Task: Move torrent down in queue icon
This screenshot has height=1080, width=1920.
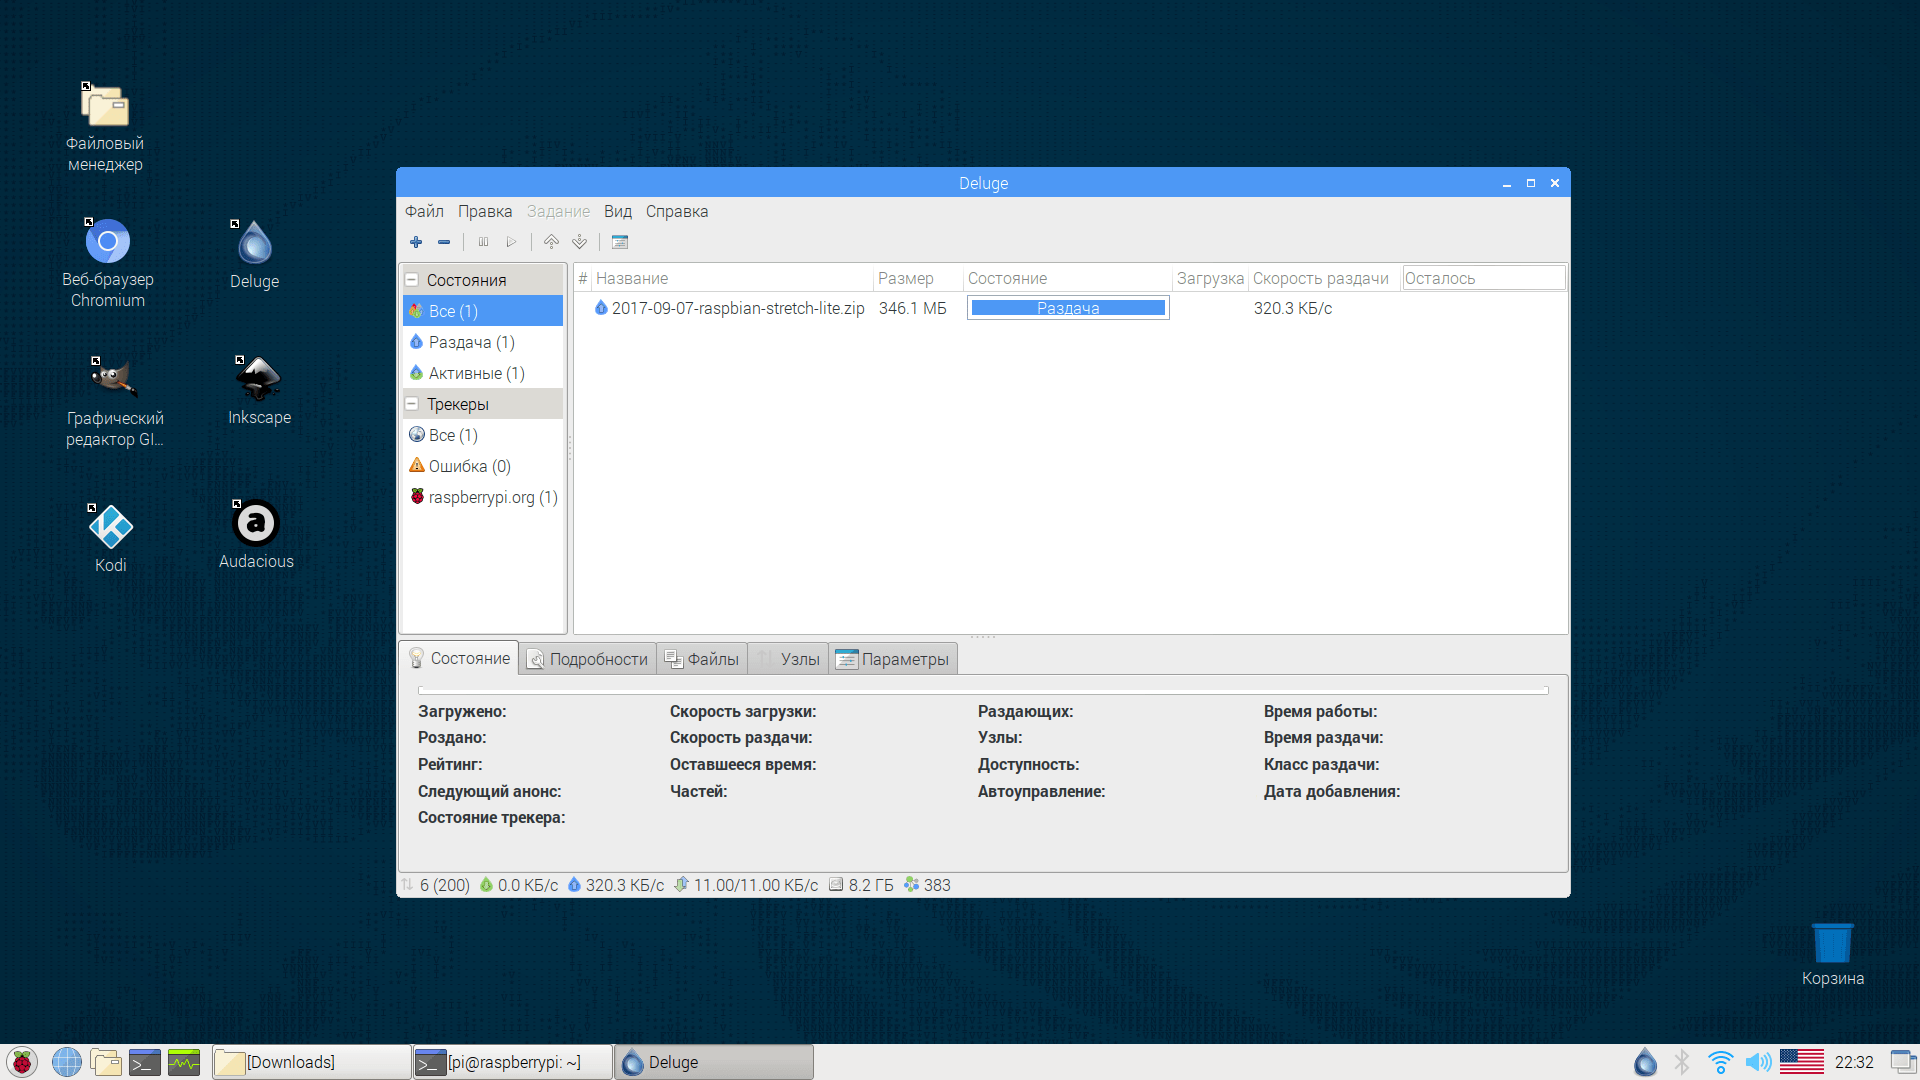Action: coord(579,242)
